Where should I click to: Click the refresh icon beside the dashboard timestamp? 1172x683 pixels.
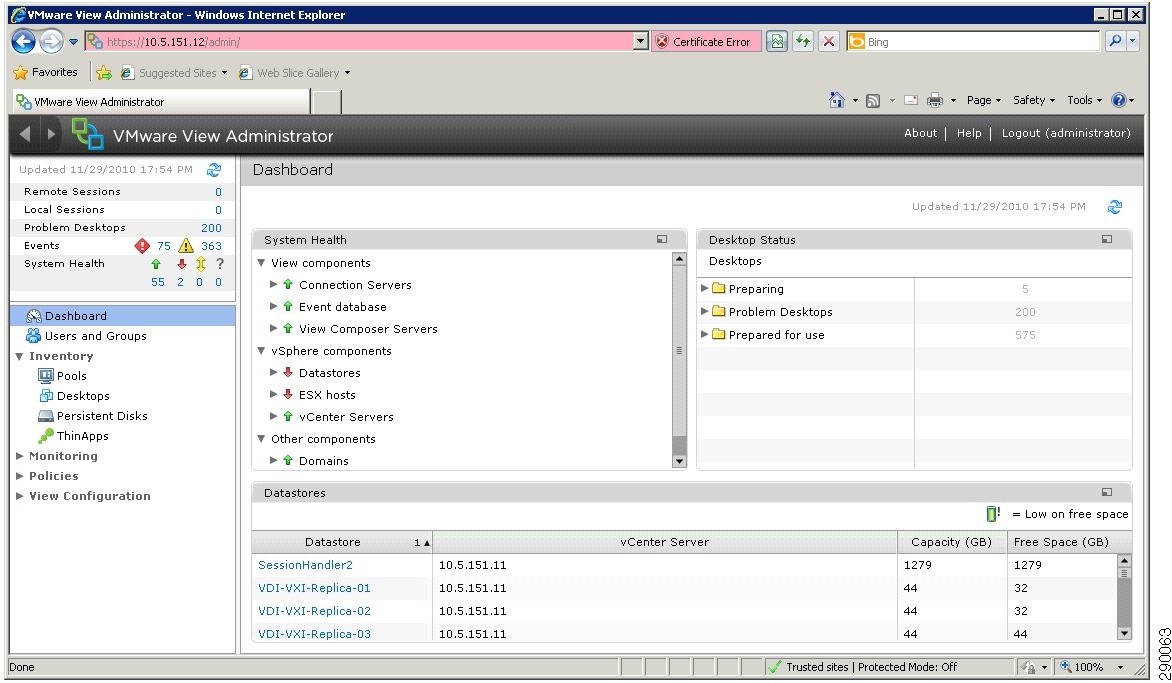click(x=1115, y=207)
